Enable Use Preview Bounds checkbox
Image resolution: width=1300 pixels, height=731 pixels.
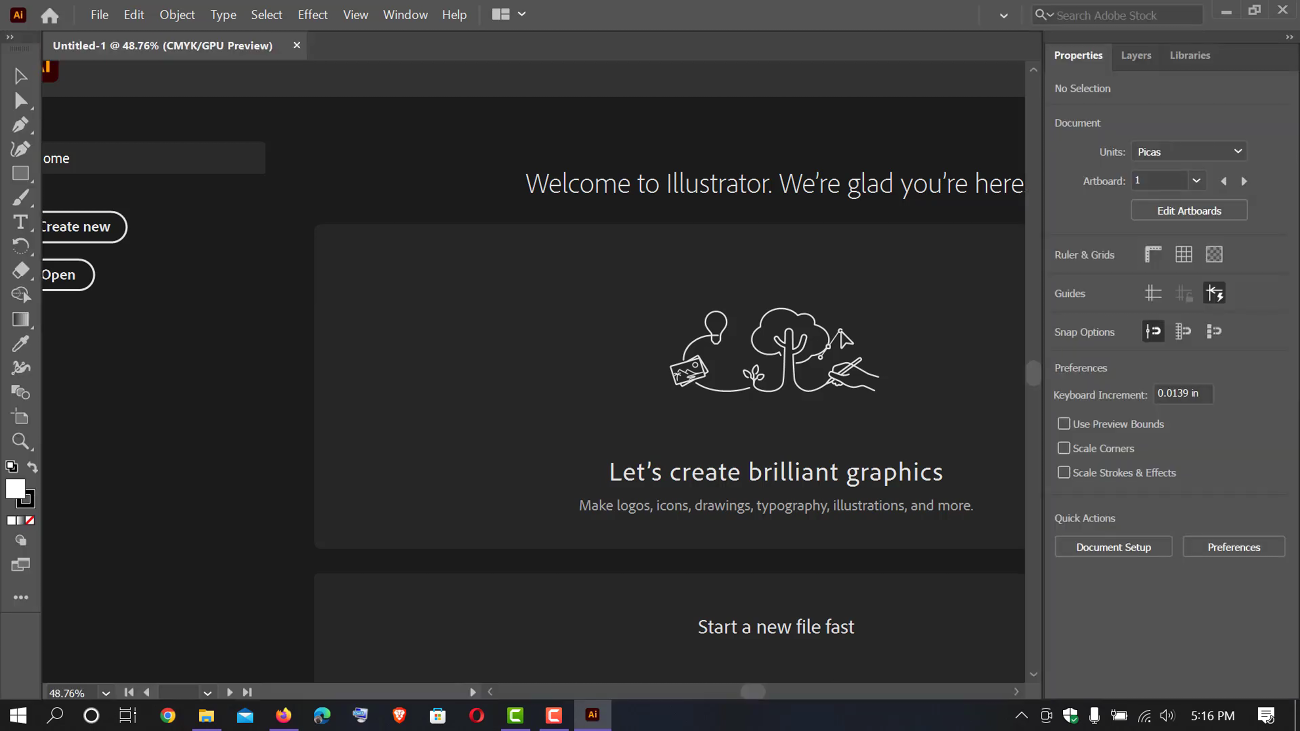click(1064, 424)
